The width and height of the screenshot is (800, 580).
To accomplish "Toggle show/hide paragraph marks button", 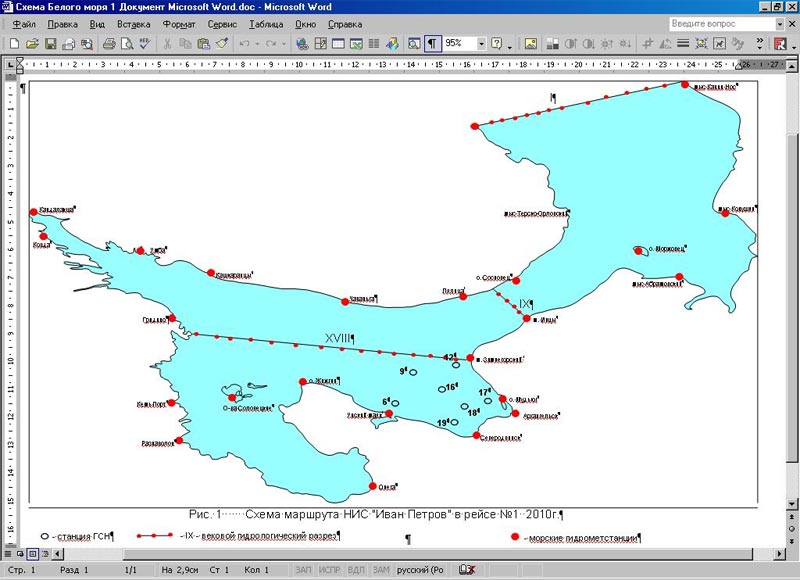I will tap(432, 44).
